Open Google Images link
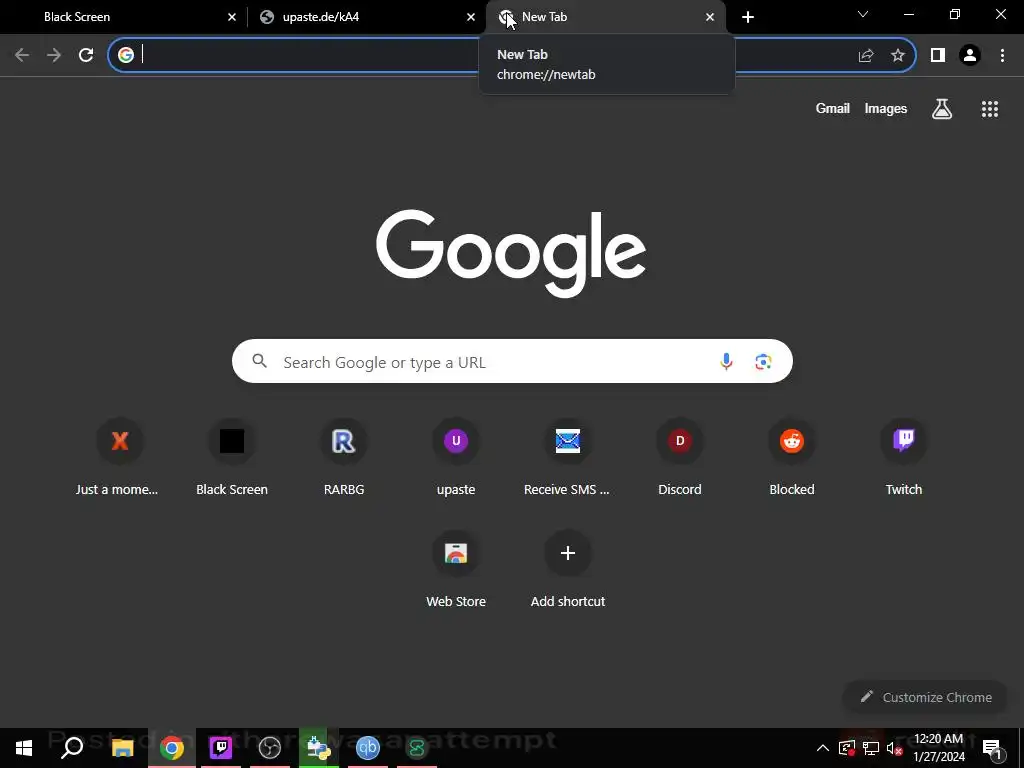This screenshot has height=768, width=1024. [886, 108]
